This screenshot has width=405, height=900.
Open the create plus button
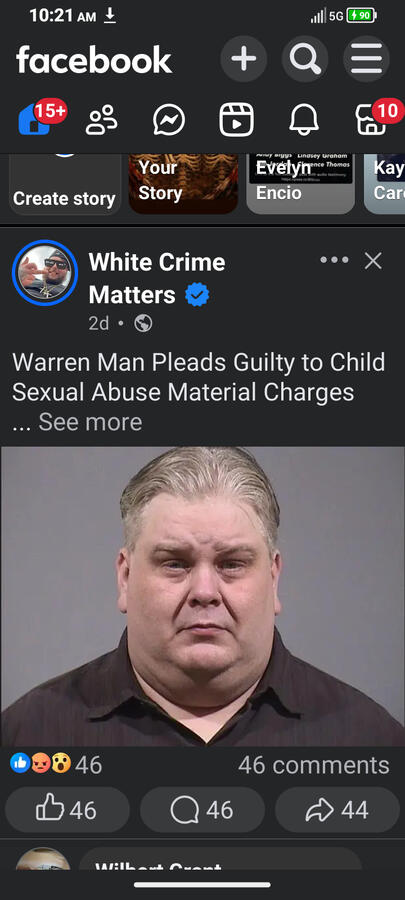click(x=244, y=59)
